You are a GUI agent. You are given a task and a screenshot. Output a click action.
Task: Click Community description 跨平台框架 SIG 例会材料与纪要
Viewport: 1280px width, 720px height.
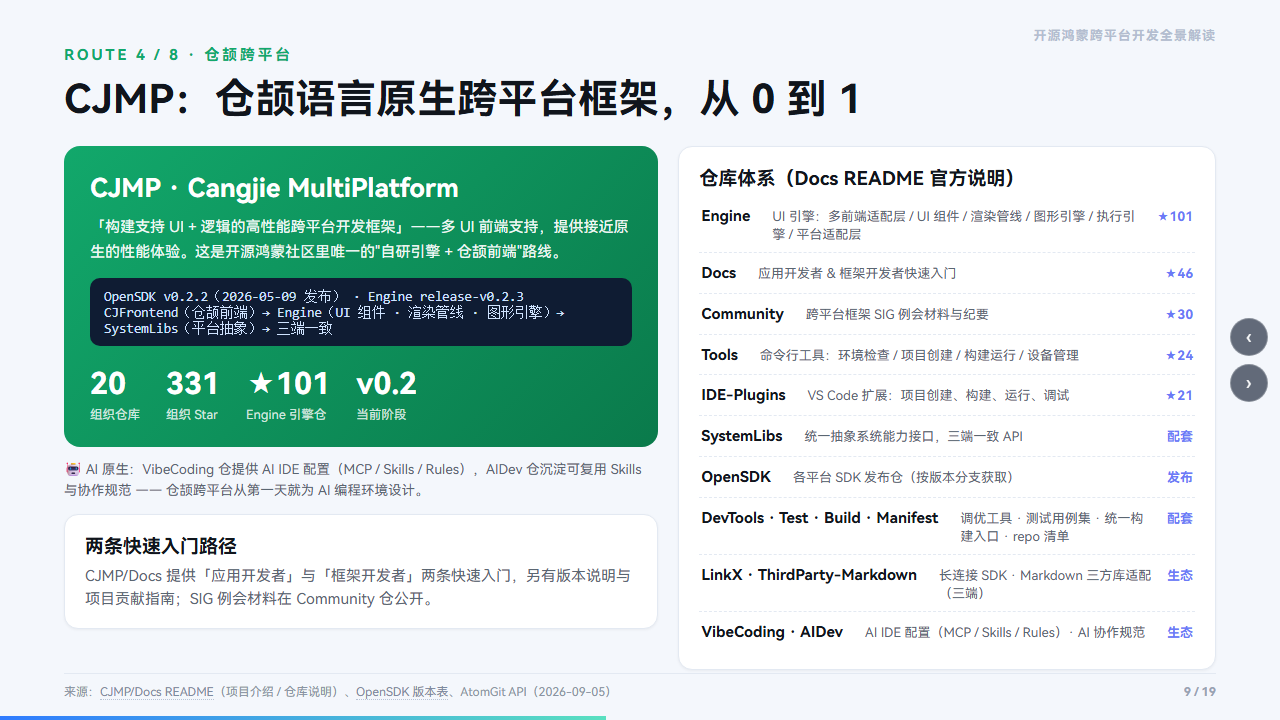tap(897, 314)
